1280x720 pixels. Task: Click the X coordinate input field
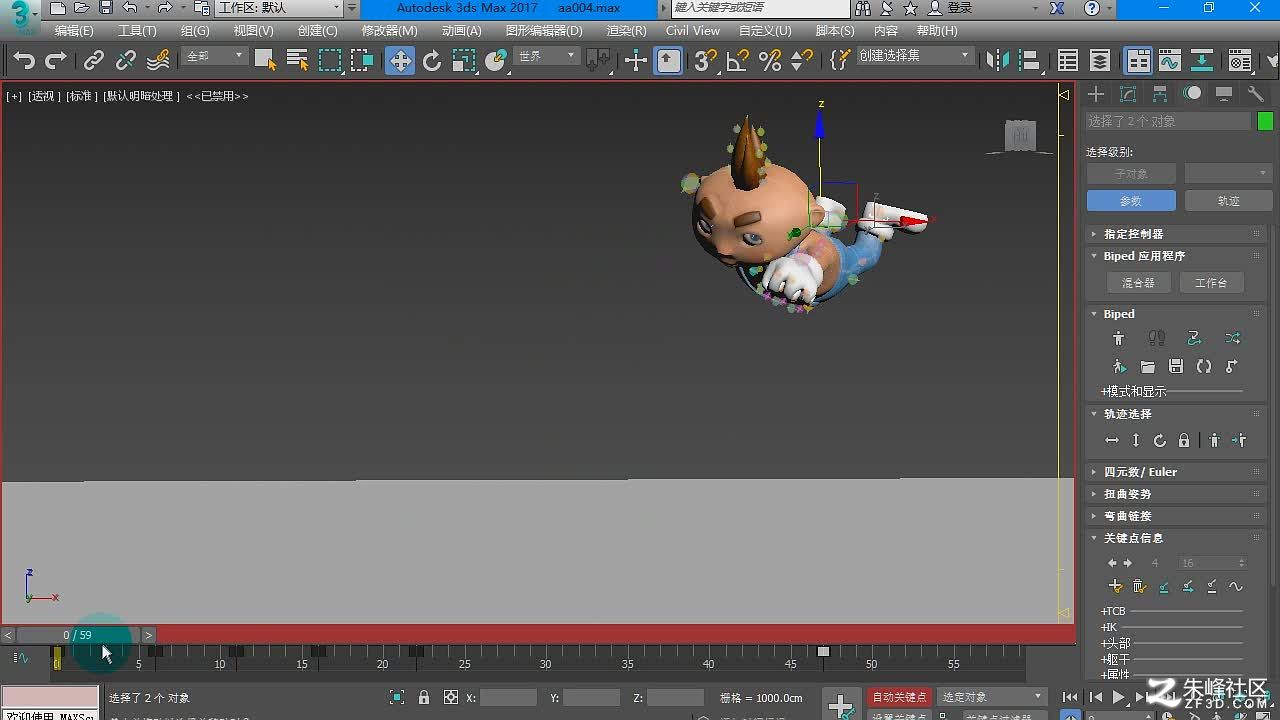coord(508,697)
